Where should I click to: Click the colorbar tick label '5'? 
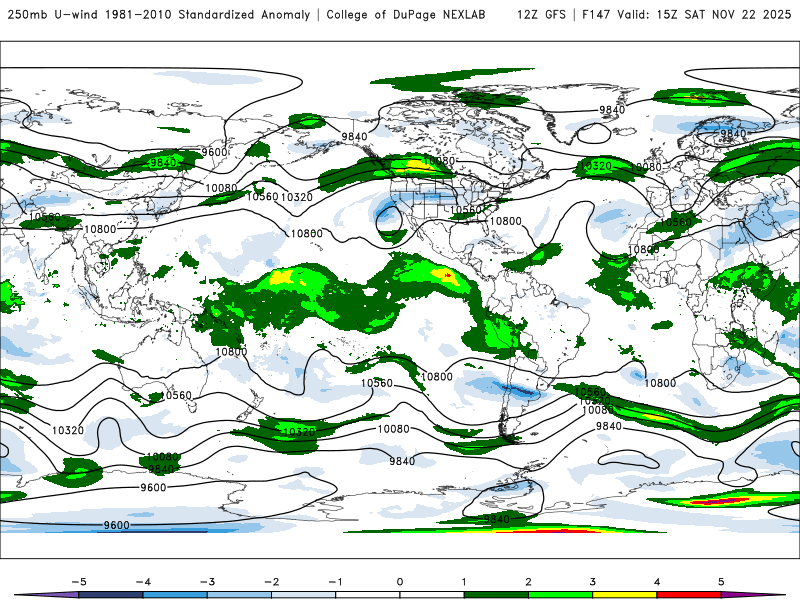coord(721,582)
